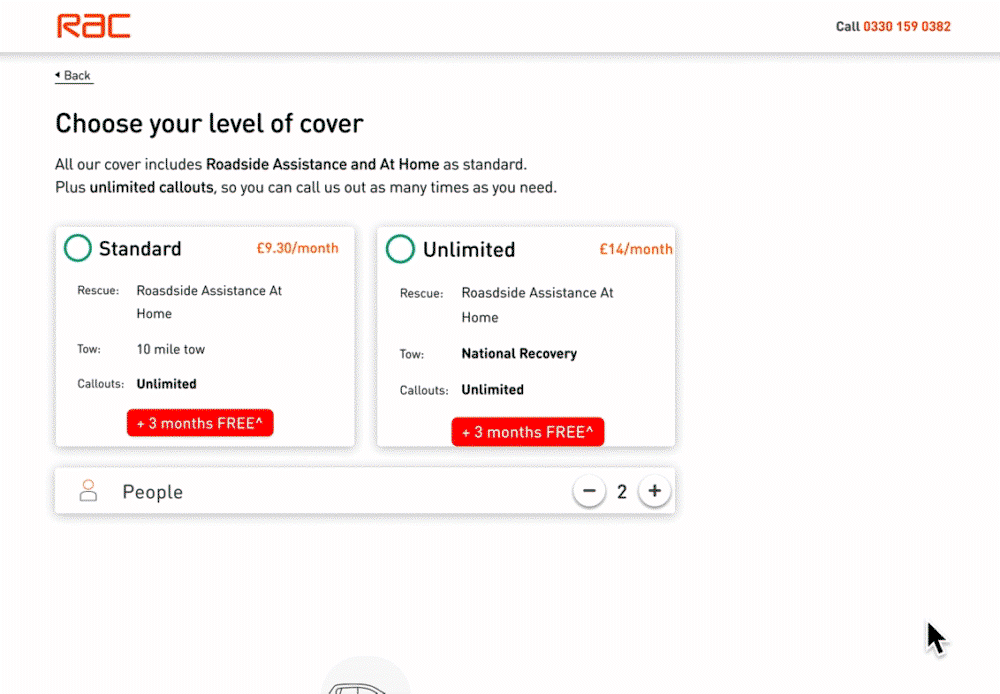Click the £14/month price text
Viewport: 1000px width, 694px height.
(636, 249)
